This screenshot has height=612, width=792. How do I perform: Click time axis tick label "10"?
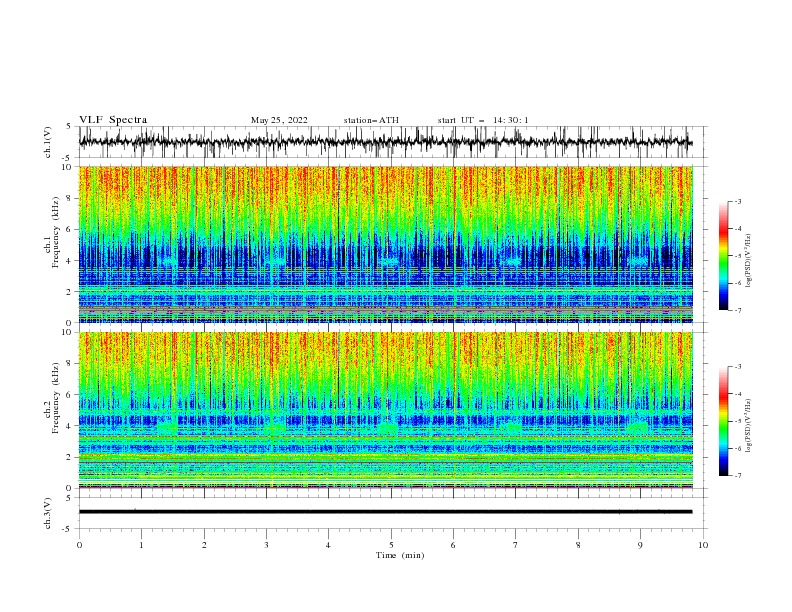click(x=703, y=545)
